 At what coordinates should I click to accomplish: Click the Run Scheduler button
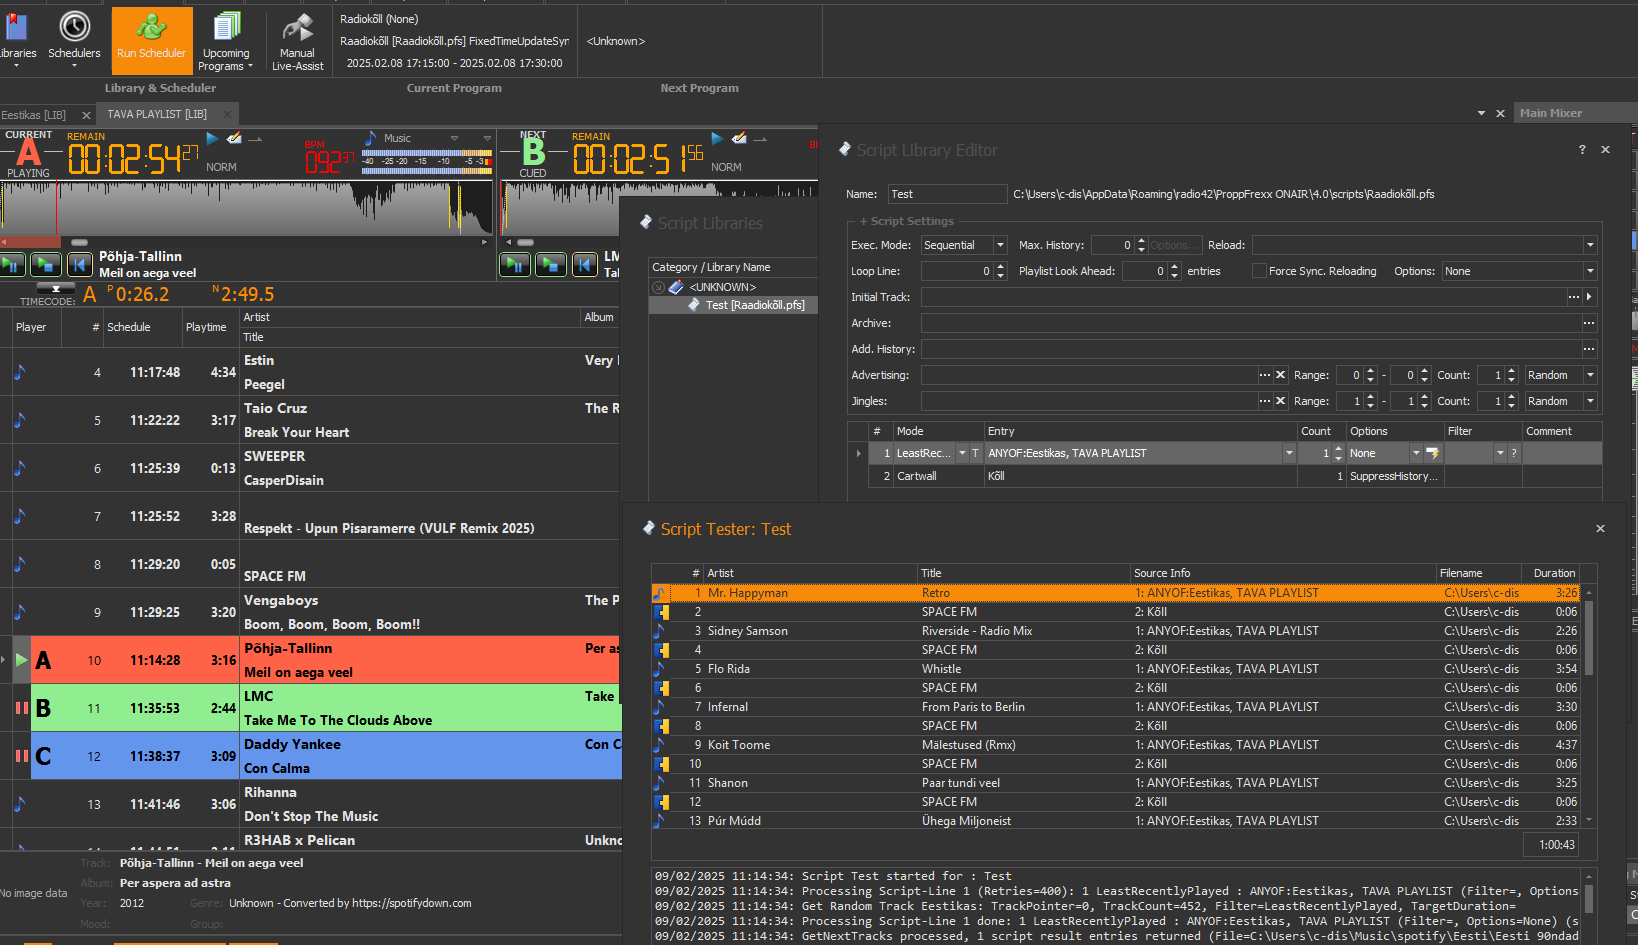pos(151,40)
